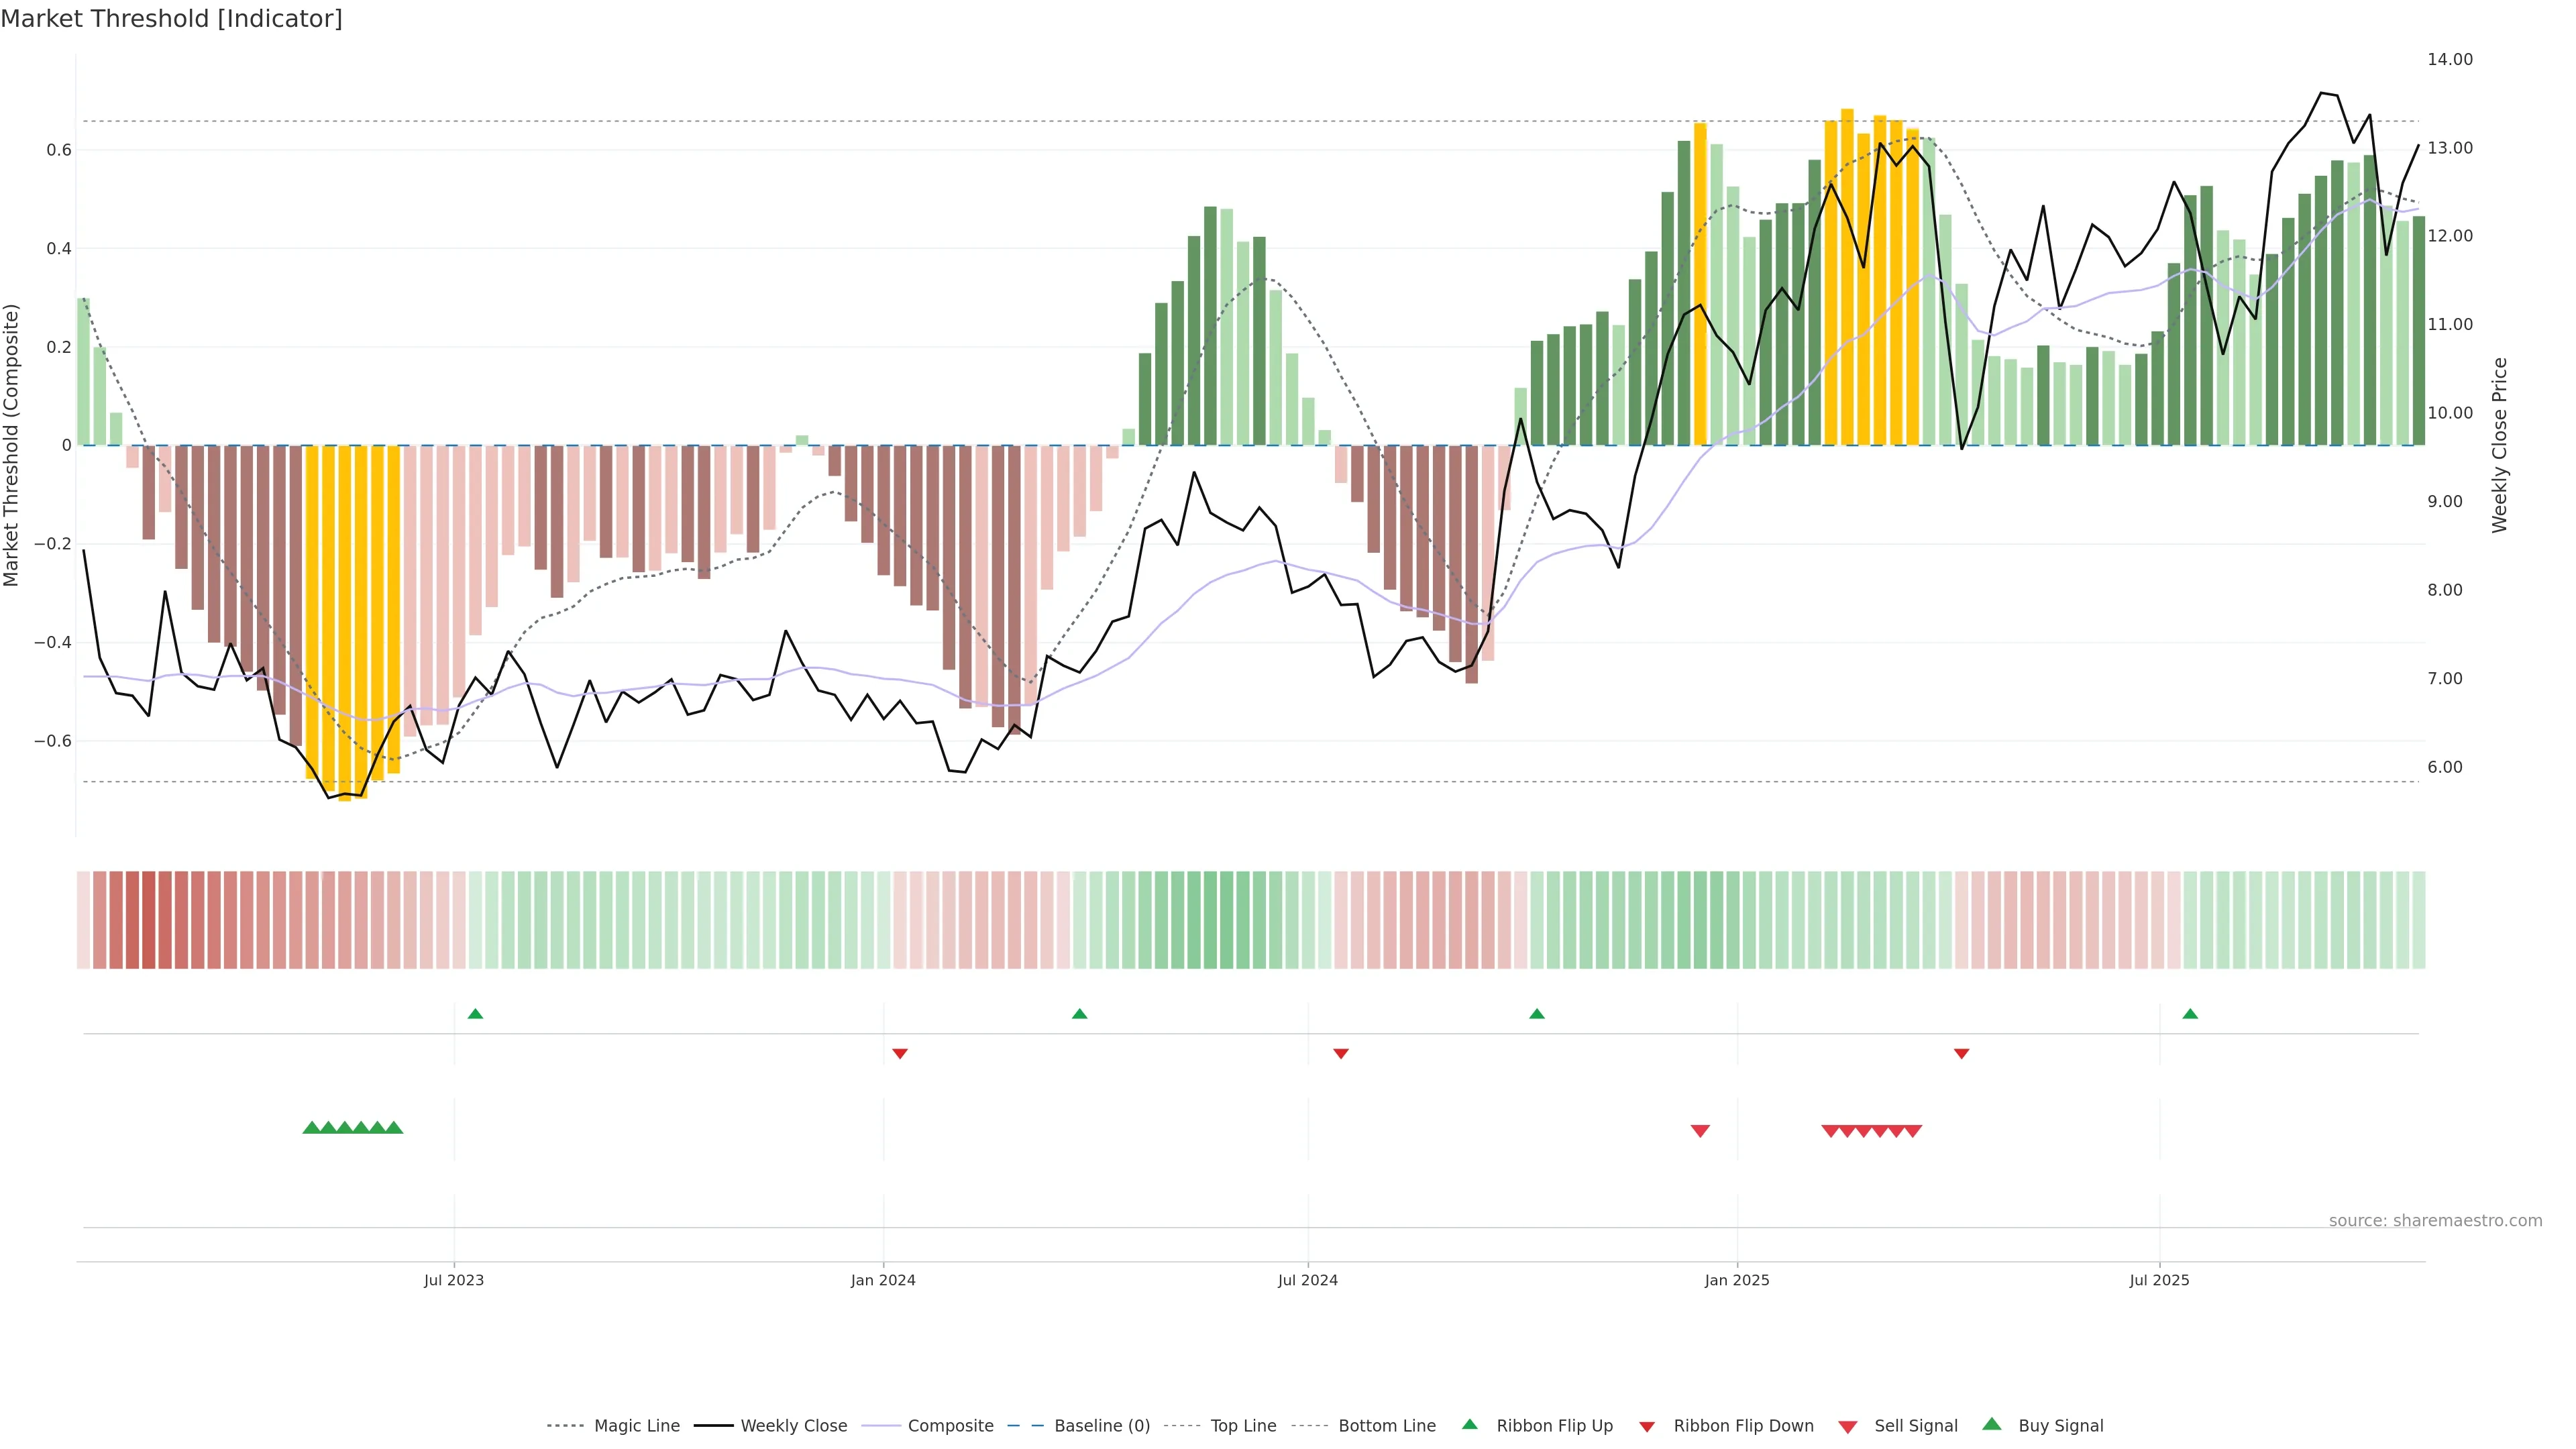Image resolution: width=2576 pixels, height=1449 pixels.
Task: Click the Jul 2023 ribbon flip up marker
Action: (475, 1014)
